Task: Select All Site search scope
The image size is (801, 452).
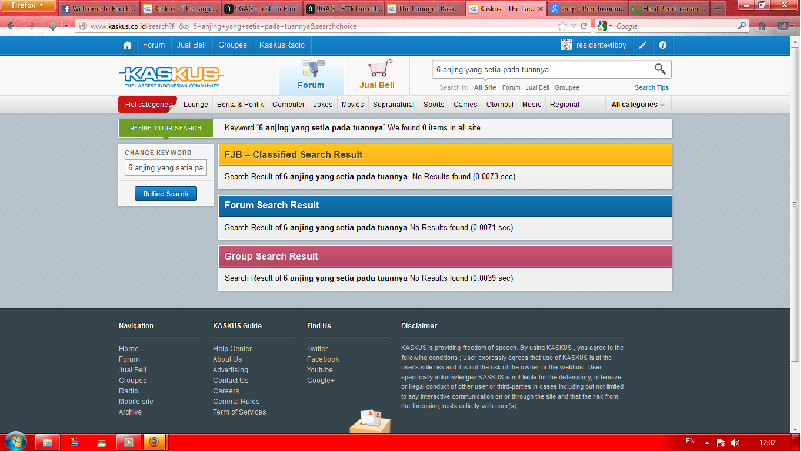Action: [485, 88]
